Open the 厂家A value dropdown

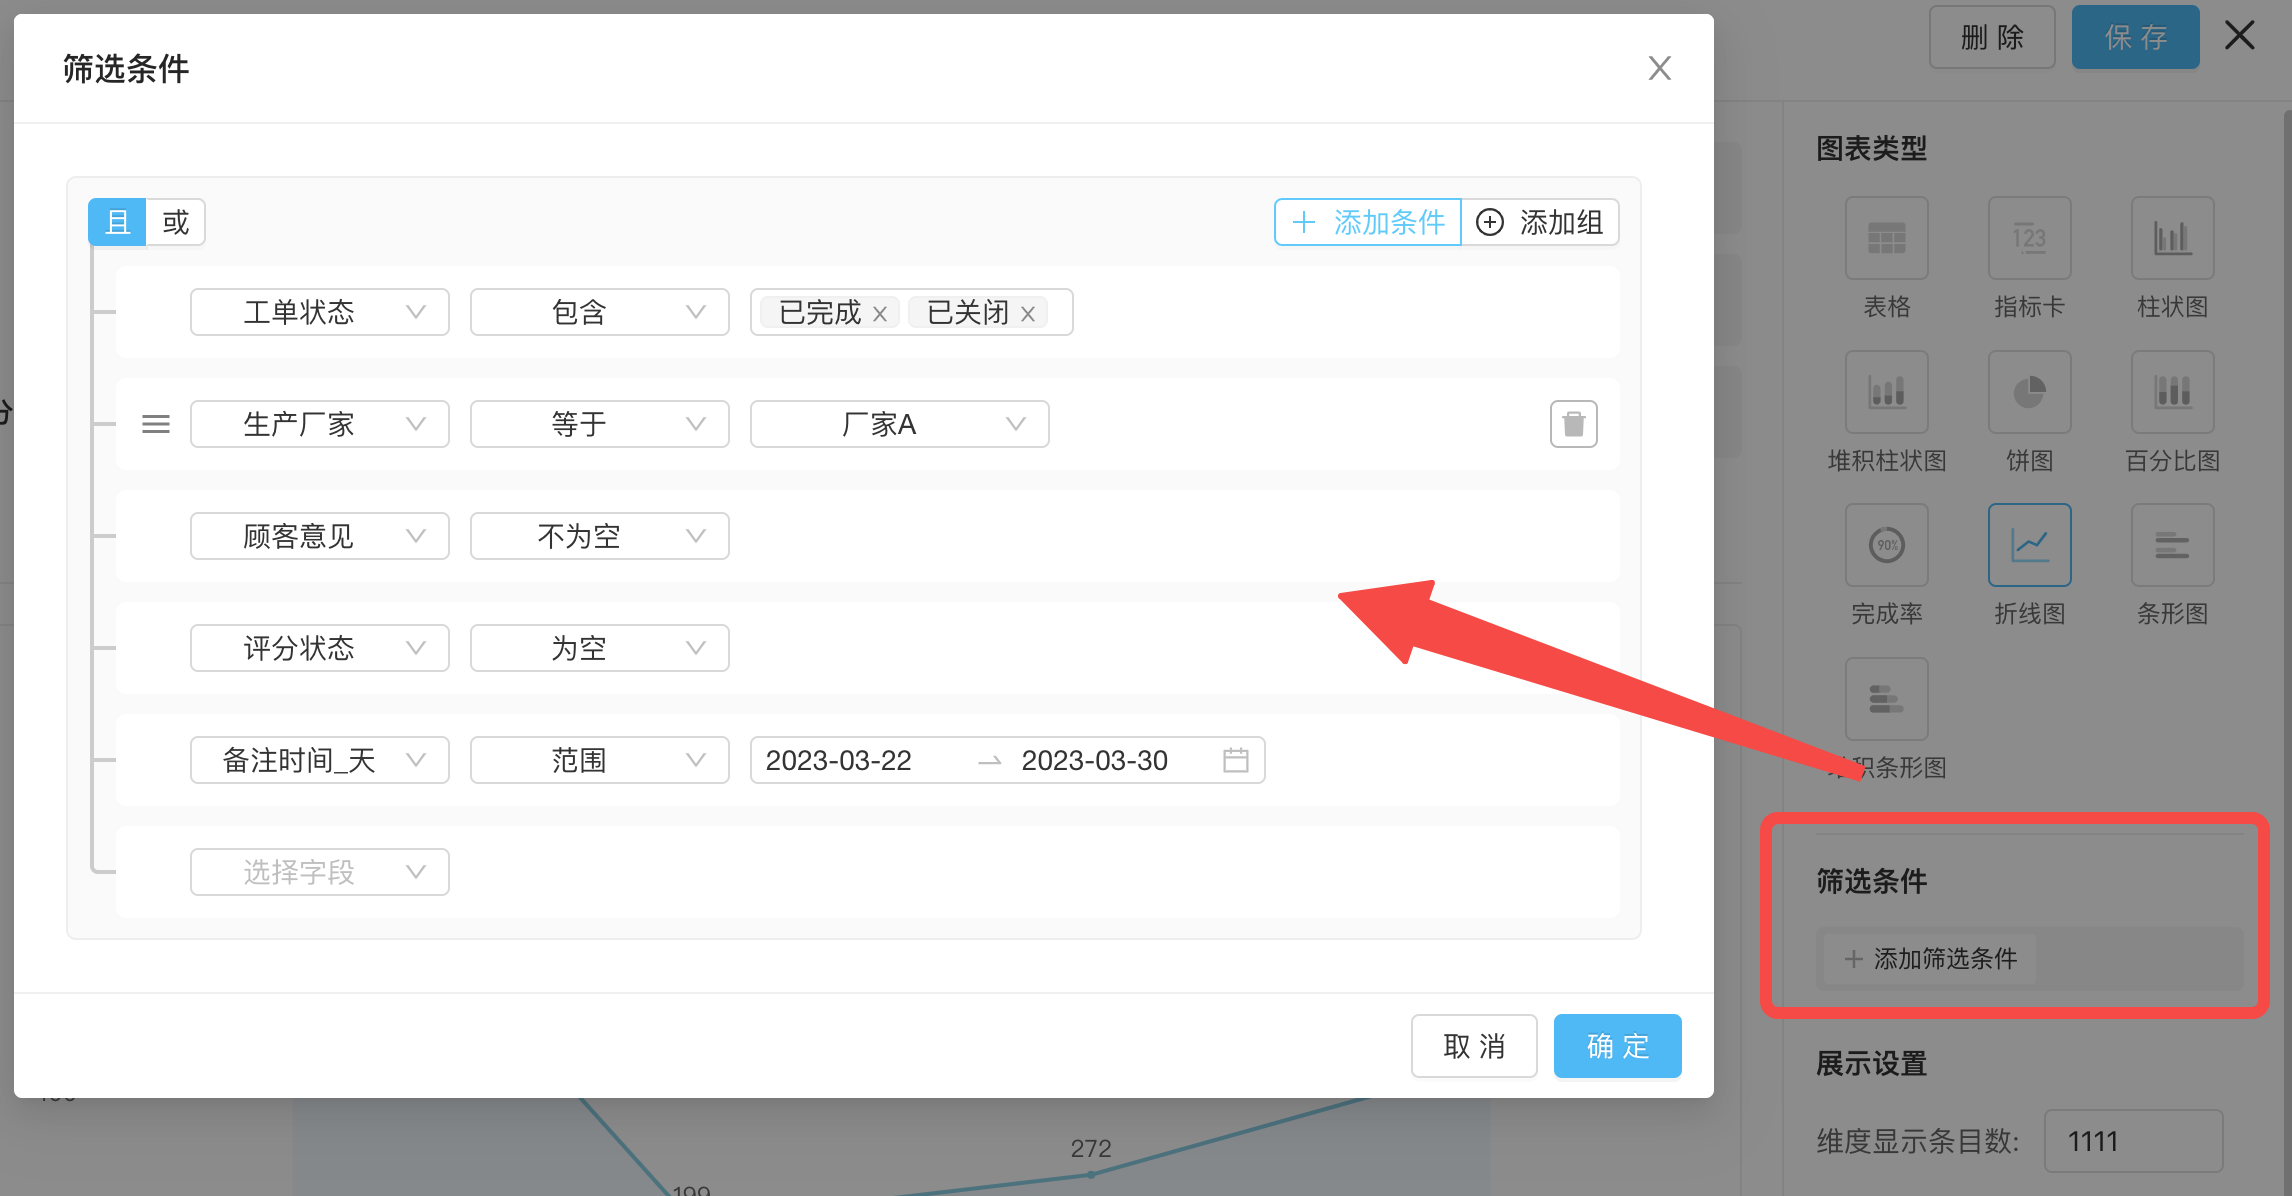click(x=899, y=424)
